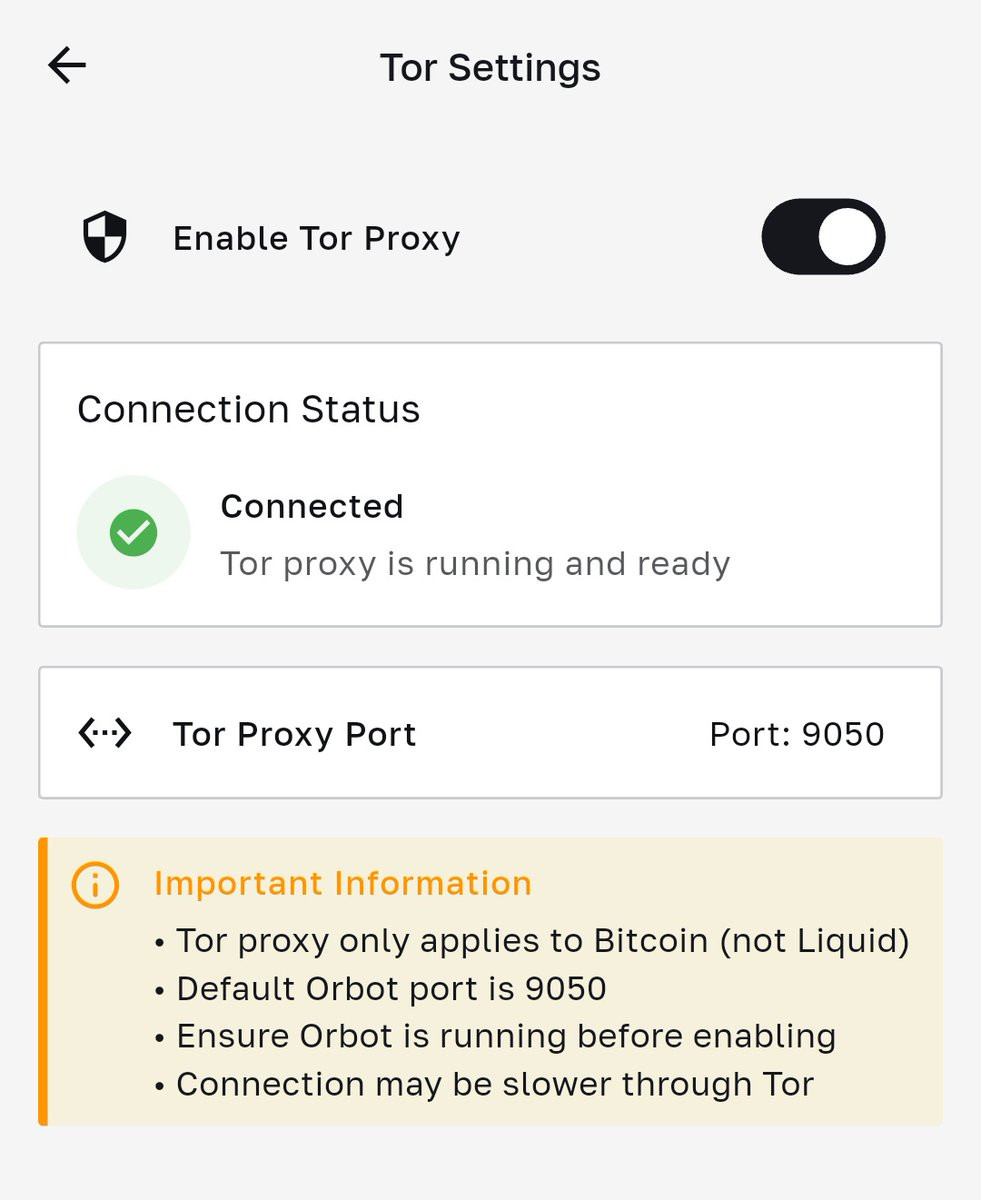Click the green connected checkmark icon
981x1200 pixels.
(133, 532)
